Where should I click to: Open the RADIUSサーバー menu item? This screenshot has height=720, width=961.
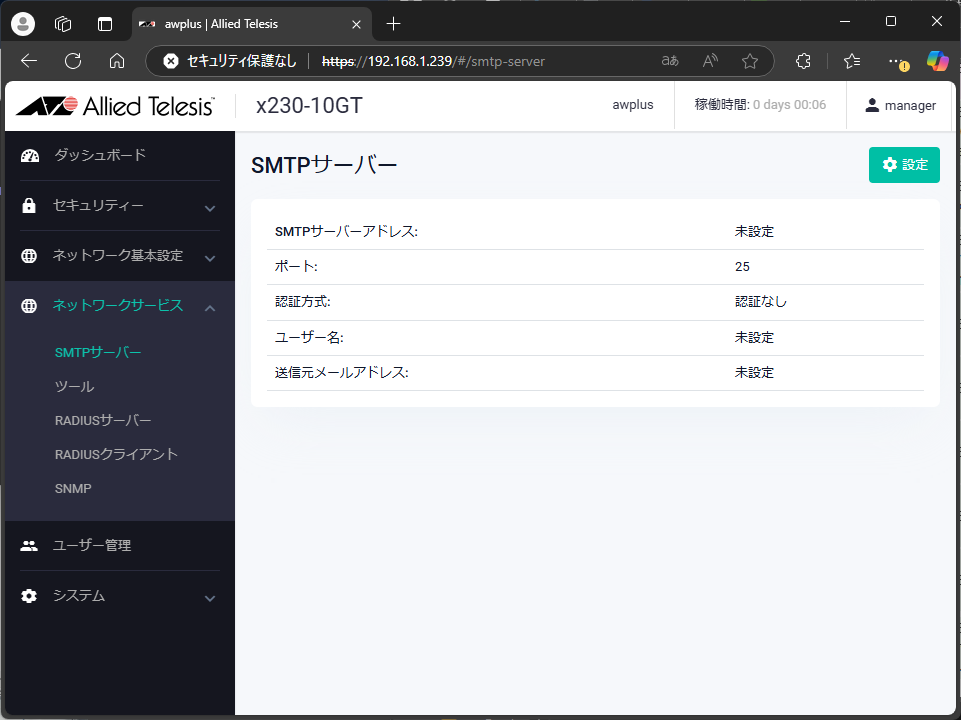pos(103,420)
